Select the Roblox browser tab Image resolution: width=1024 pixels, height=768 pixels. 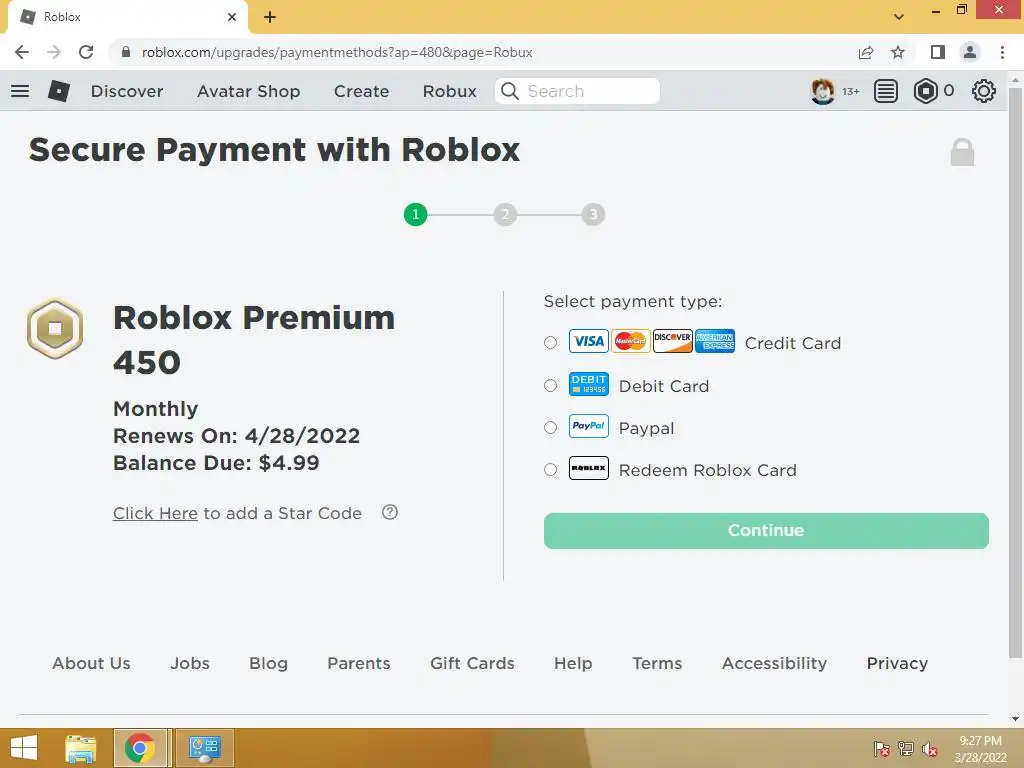click(x=127, y=17)
